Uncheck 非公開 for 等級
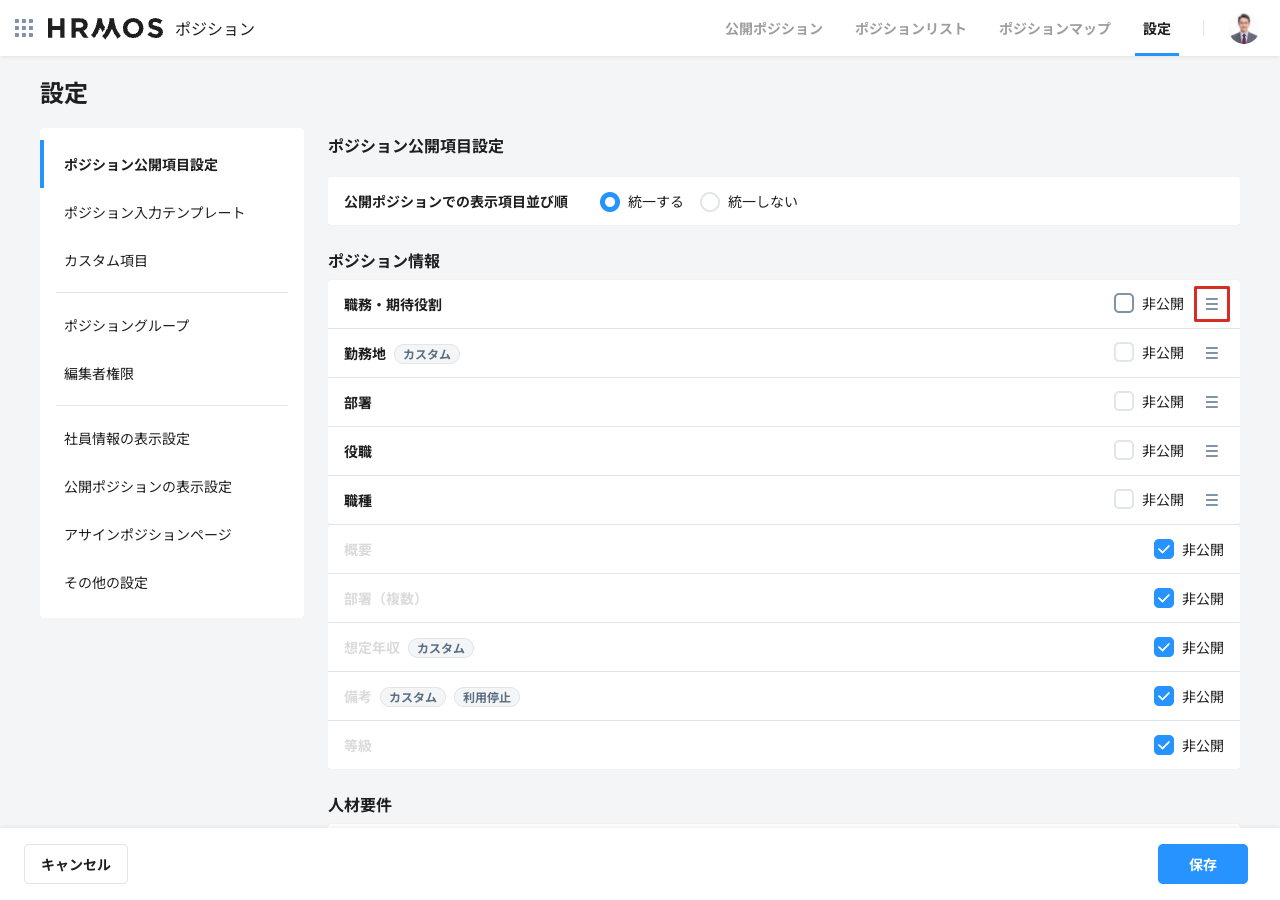 coord(1164,745)
